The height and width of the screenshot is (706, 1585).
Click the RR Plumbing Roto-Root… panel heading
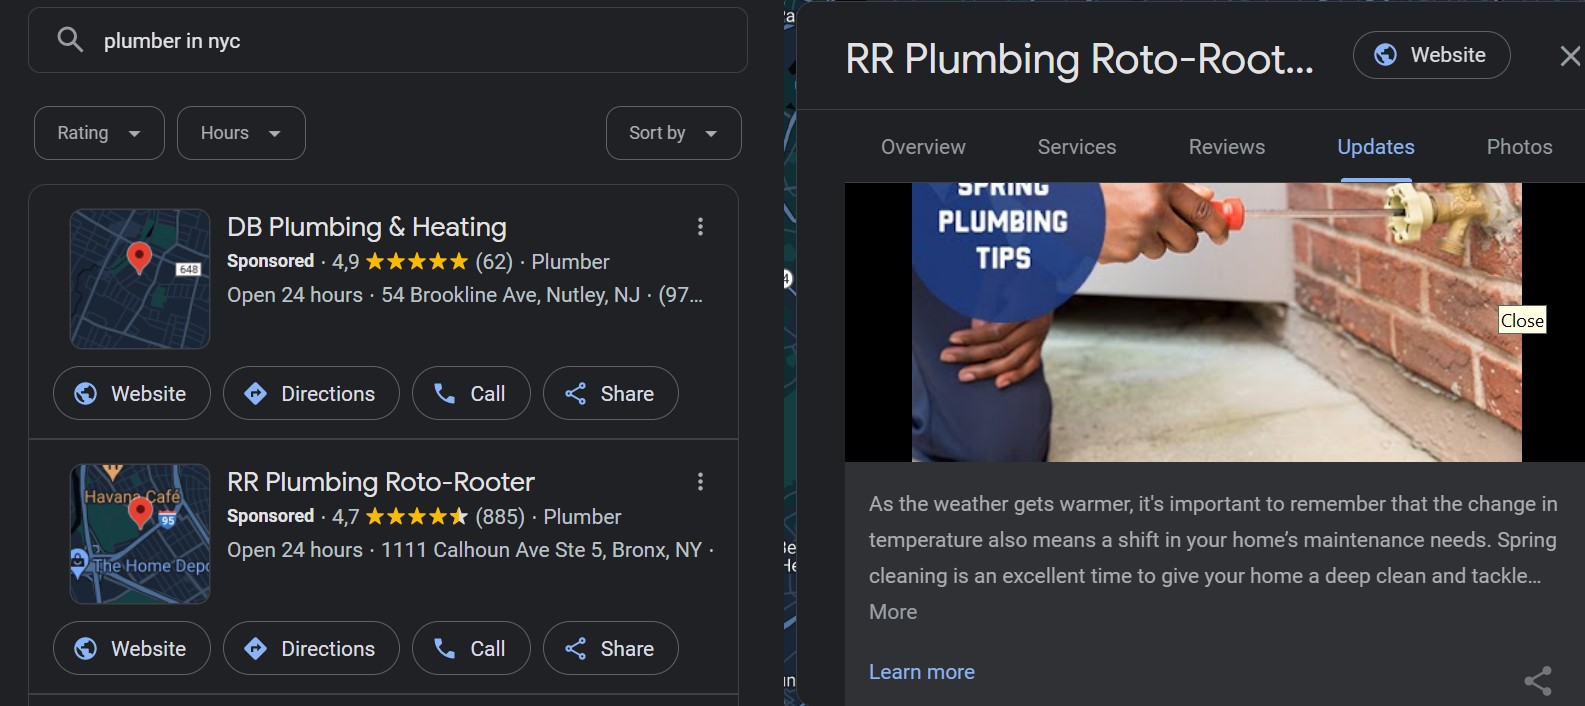coord(1080,59)
